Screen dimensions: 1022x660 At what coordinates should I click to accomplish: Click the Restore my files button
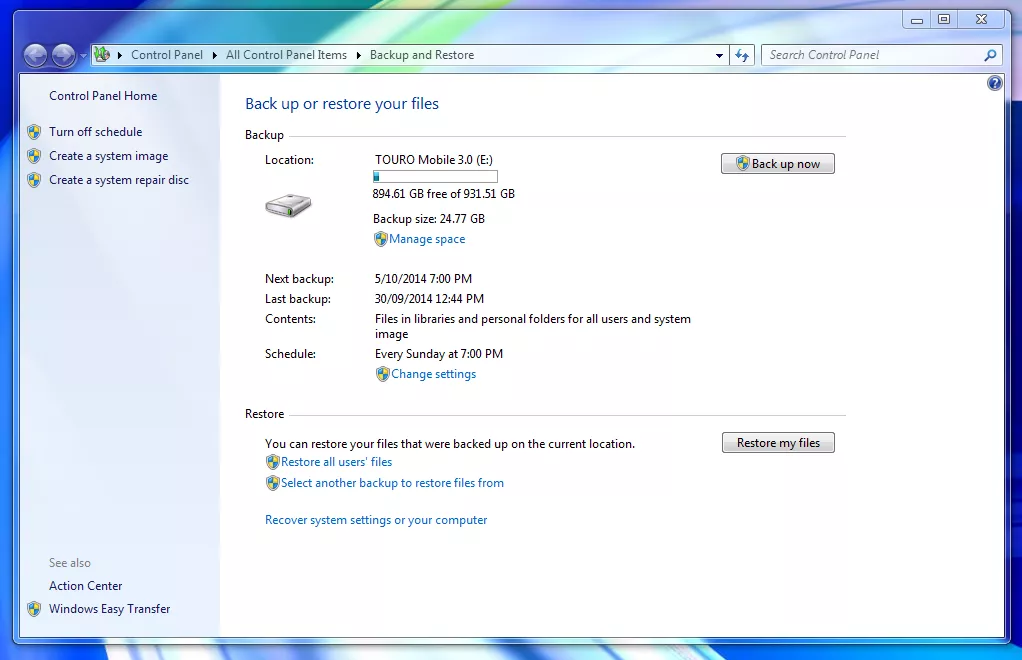click(x=778, y=442)
